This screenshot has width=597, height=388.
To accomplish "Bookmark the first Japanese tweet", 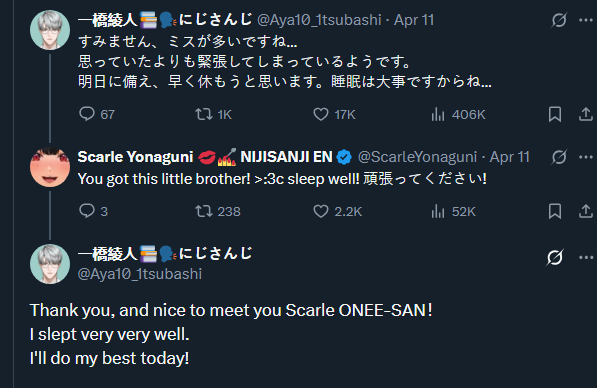I will [555, 114].
